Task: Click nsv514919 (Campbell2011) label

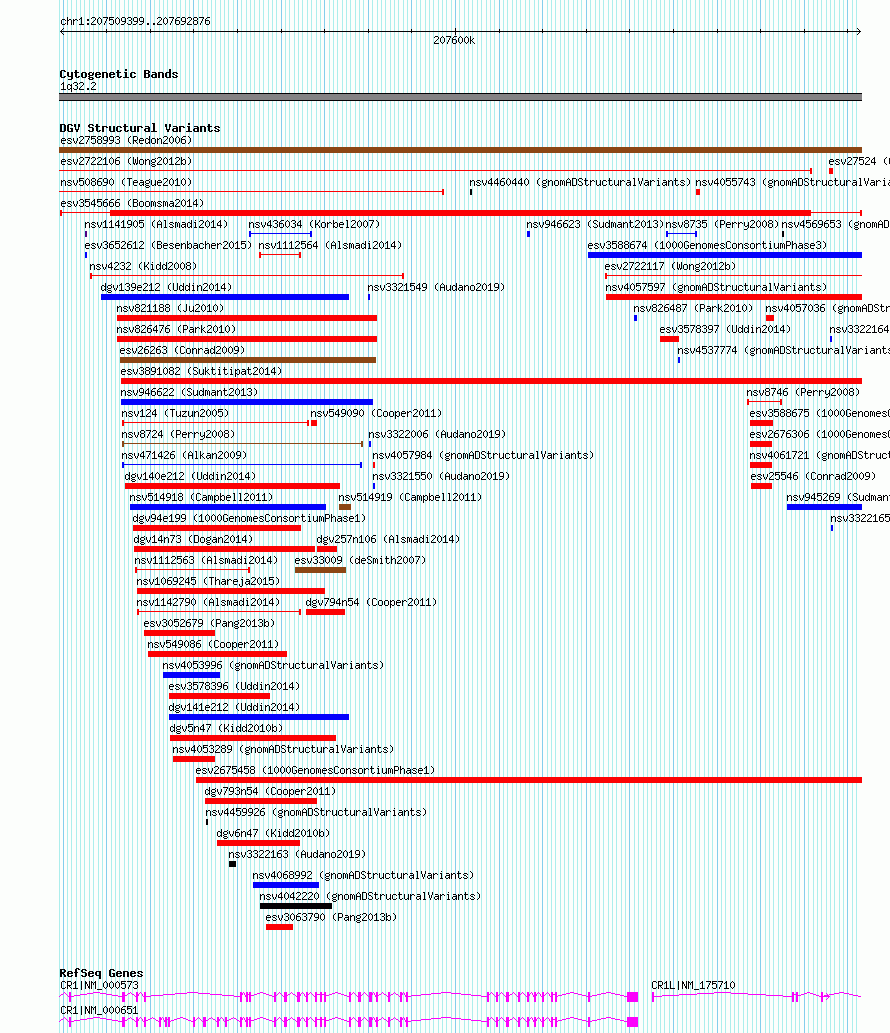Action: pyautogui.click(x=410, y=499)
